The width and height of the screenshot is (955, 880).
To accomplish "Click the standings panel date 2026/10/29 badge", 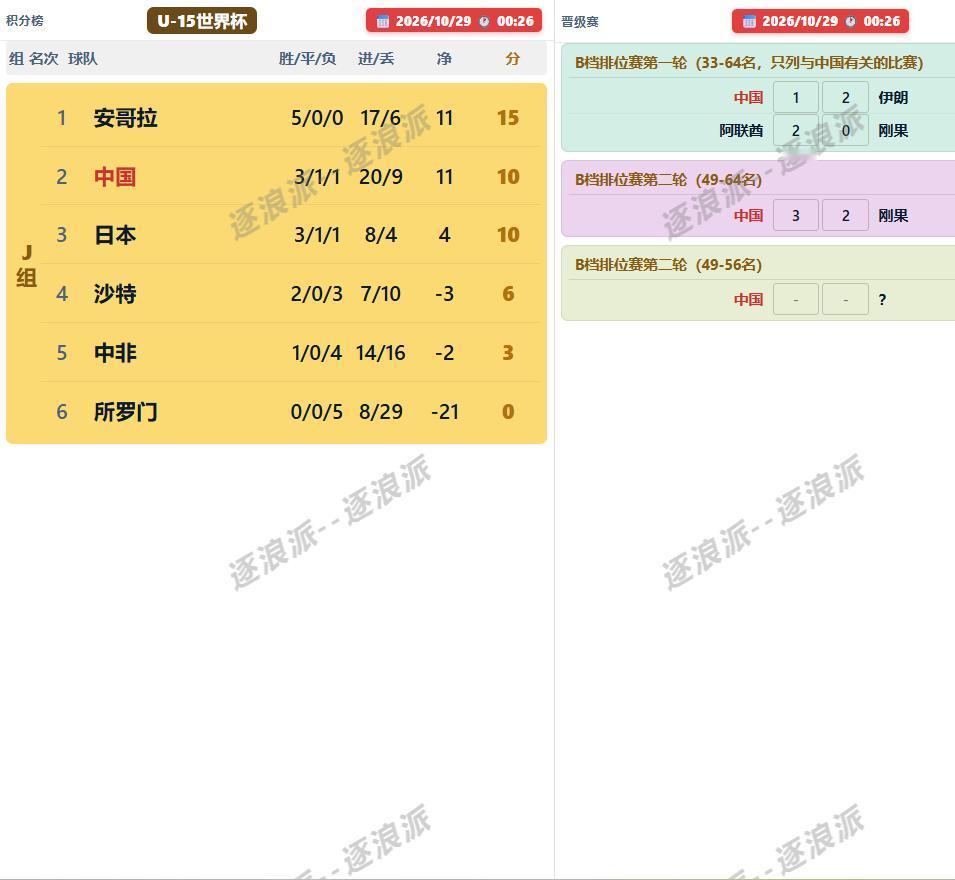I will [x=454, y=21].
